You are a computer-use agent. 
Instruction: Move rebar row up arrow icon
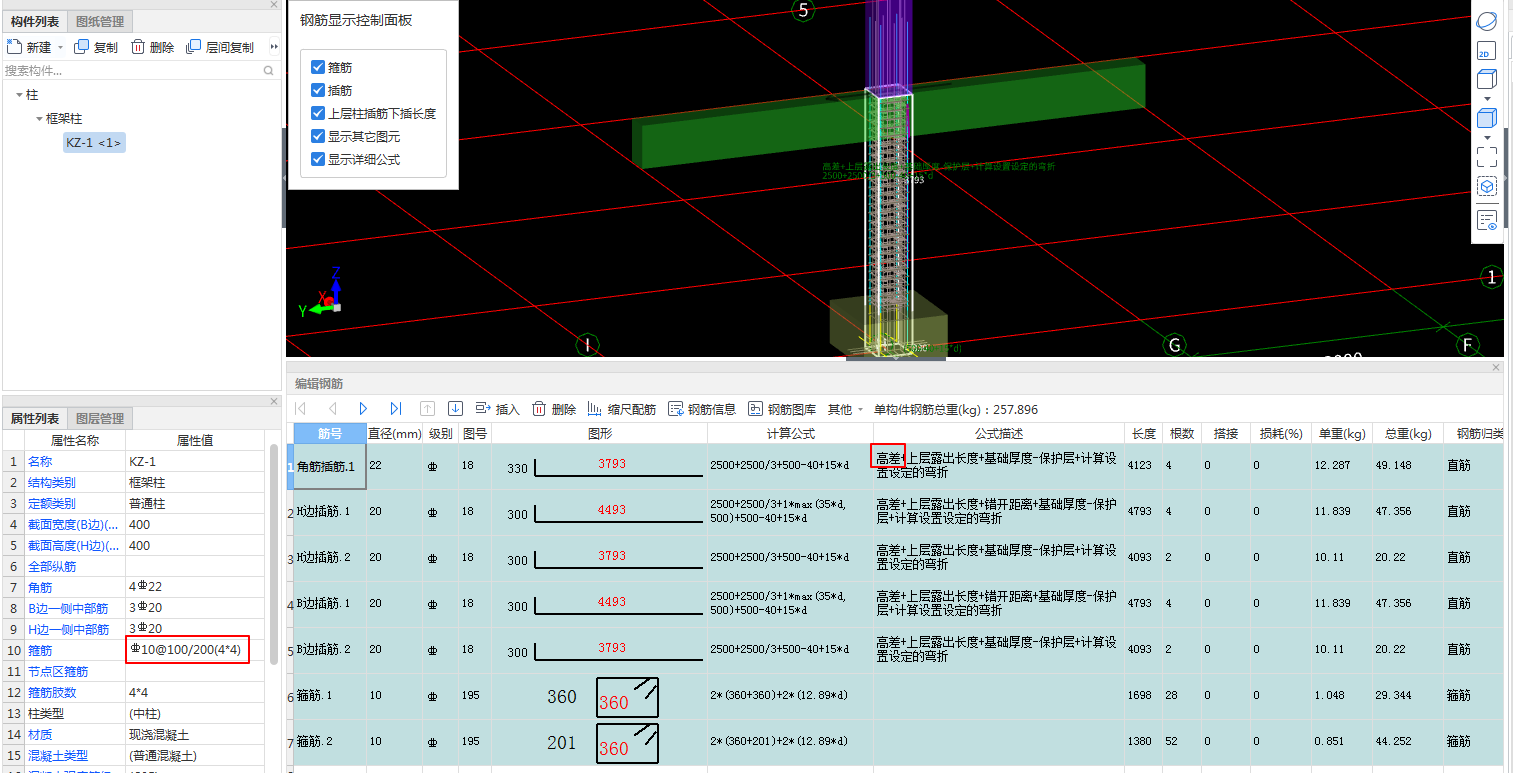pos(427,409)
